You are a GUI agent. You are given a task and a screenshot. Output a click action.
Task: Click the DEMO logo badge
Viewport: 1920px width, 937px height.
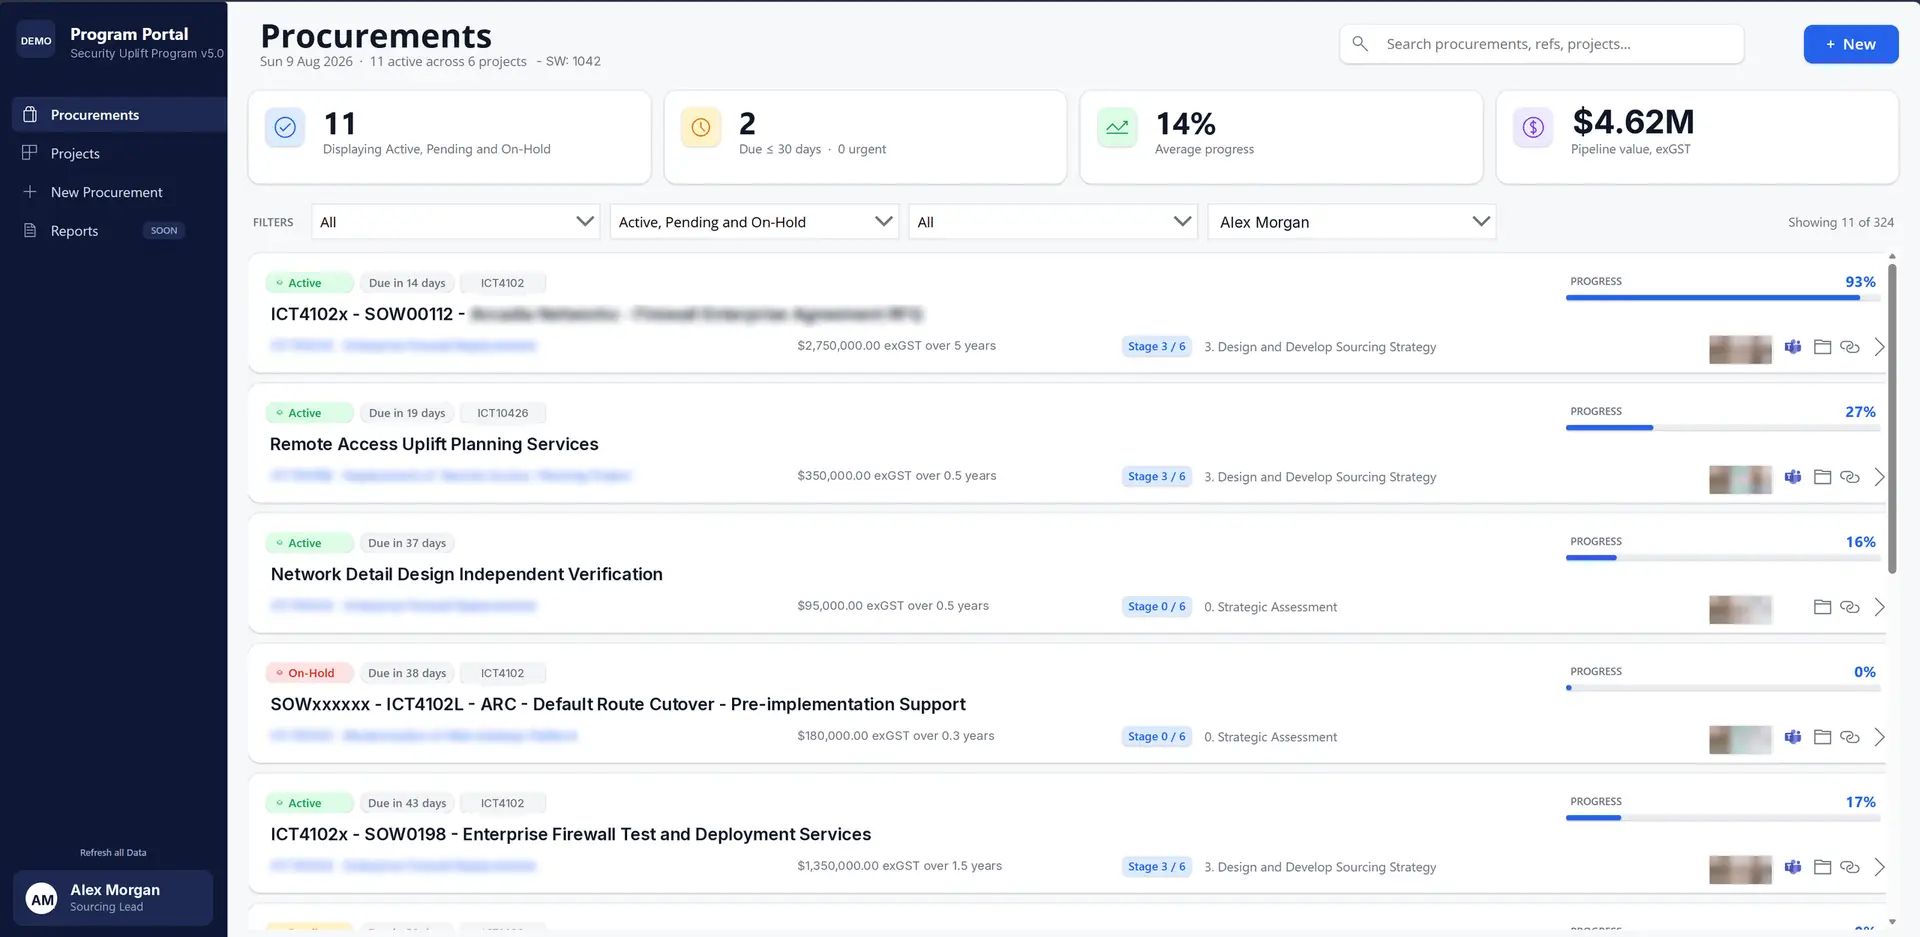coord(36,41)
